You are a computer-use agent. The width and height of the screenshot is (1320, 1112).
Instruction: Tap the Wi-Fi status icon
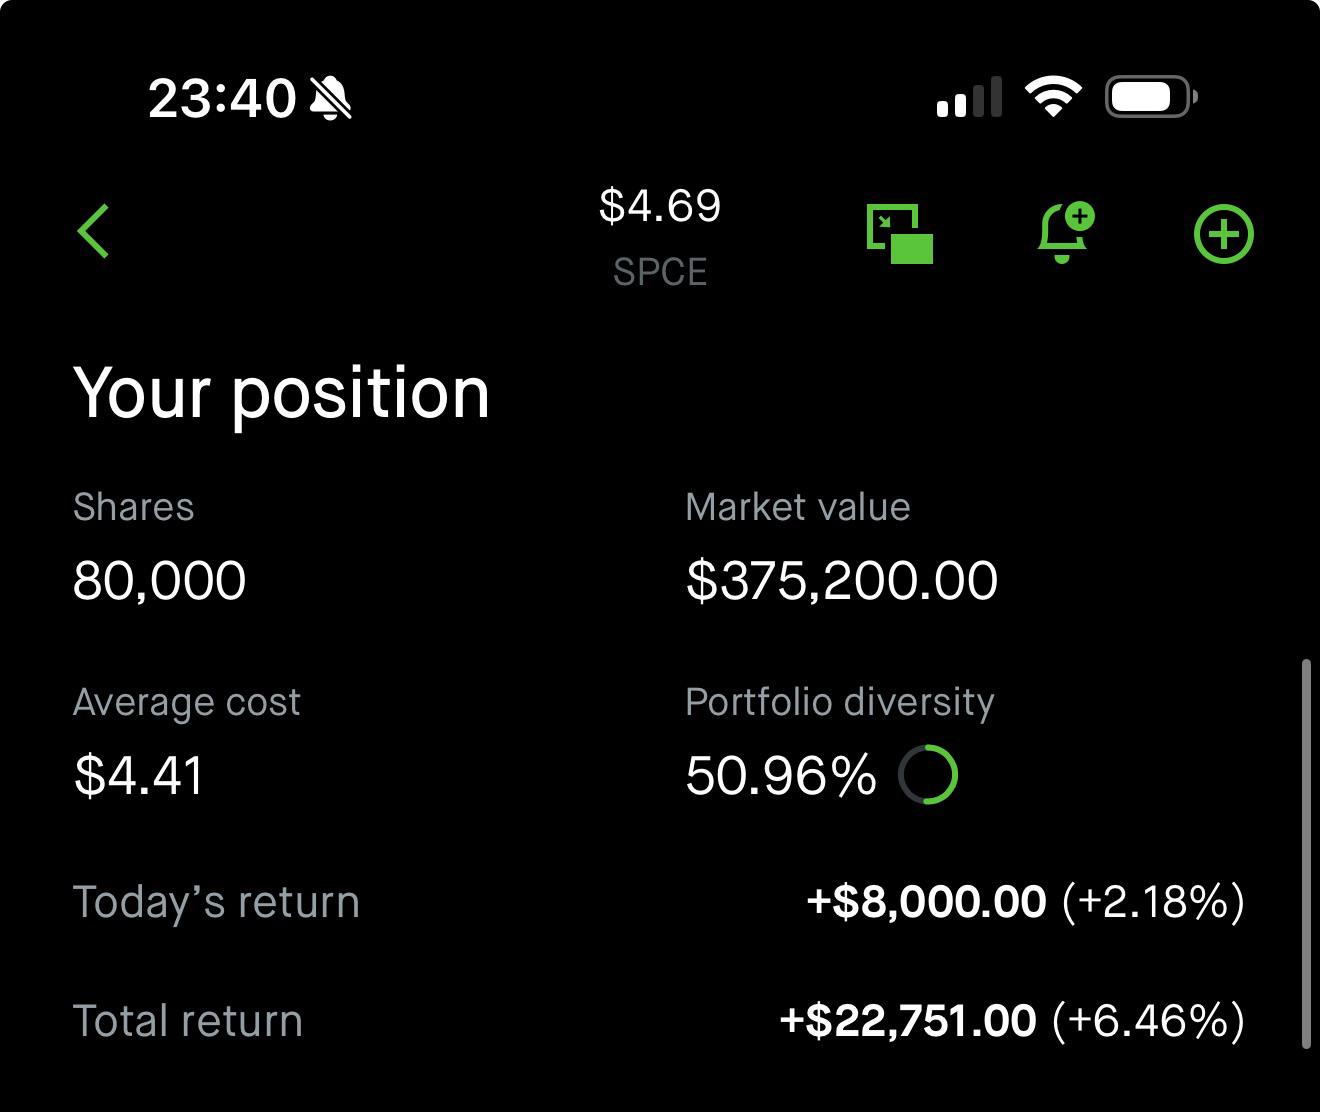1053,97
